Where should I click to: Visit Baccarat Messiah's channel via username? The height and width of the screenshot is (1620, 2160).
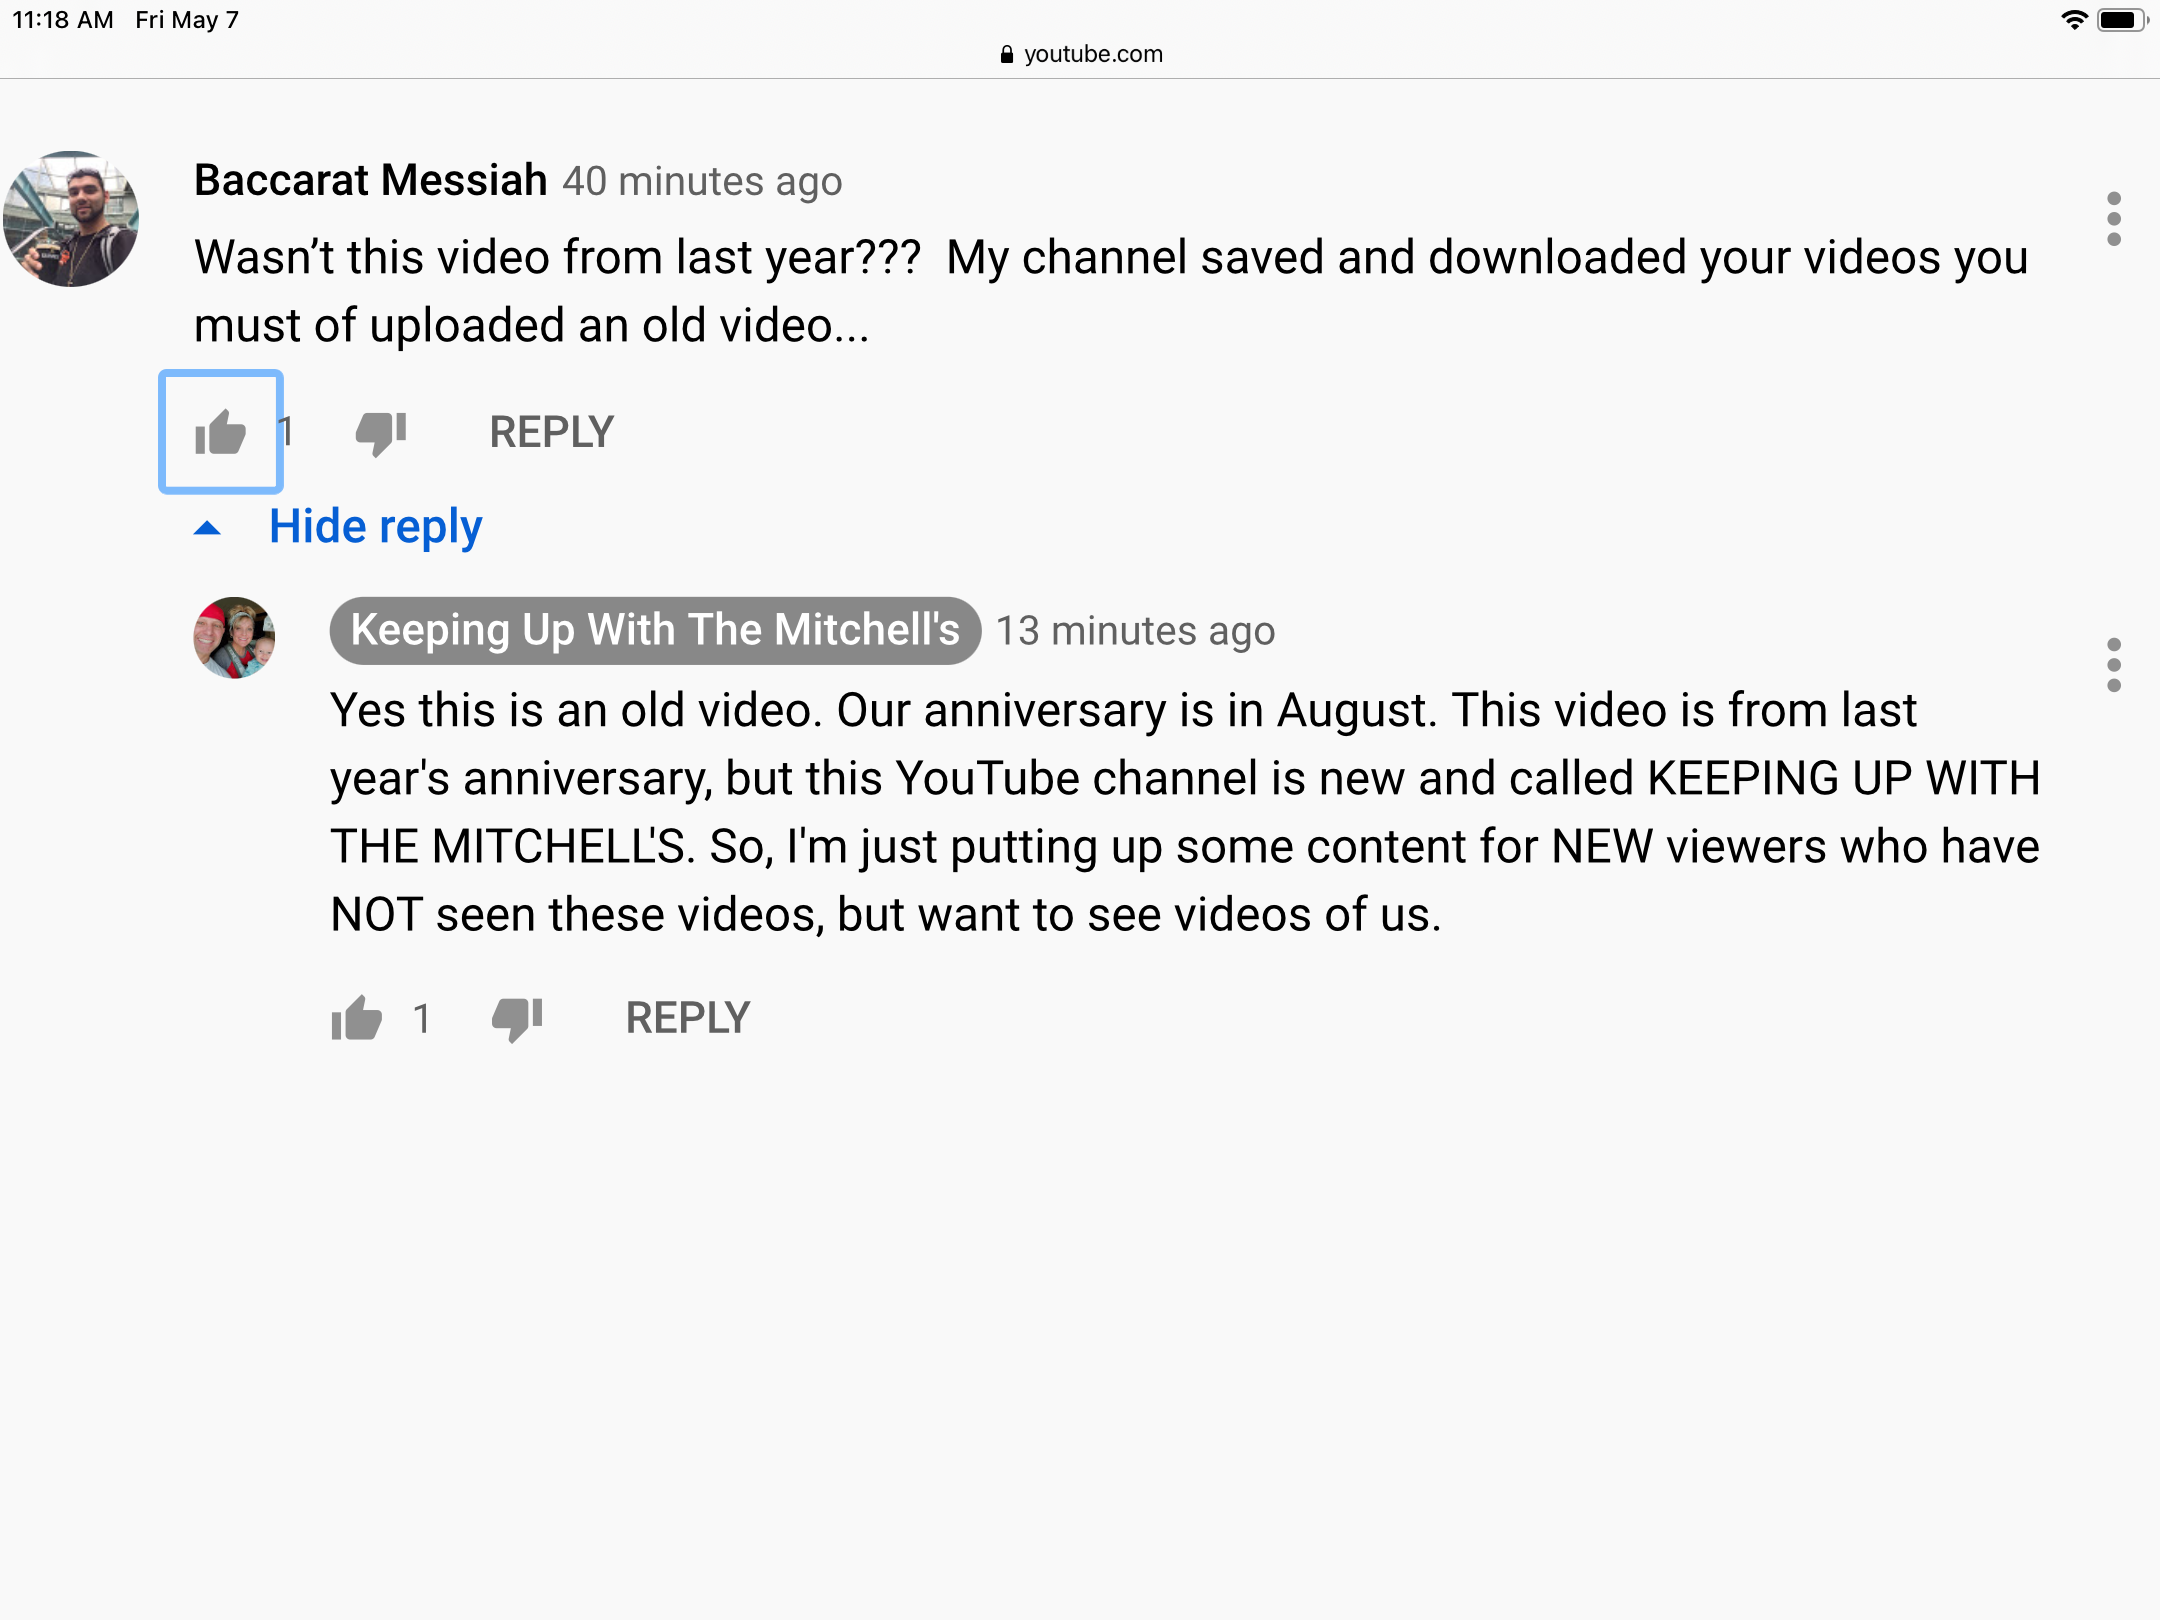[371, 181]
